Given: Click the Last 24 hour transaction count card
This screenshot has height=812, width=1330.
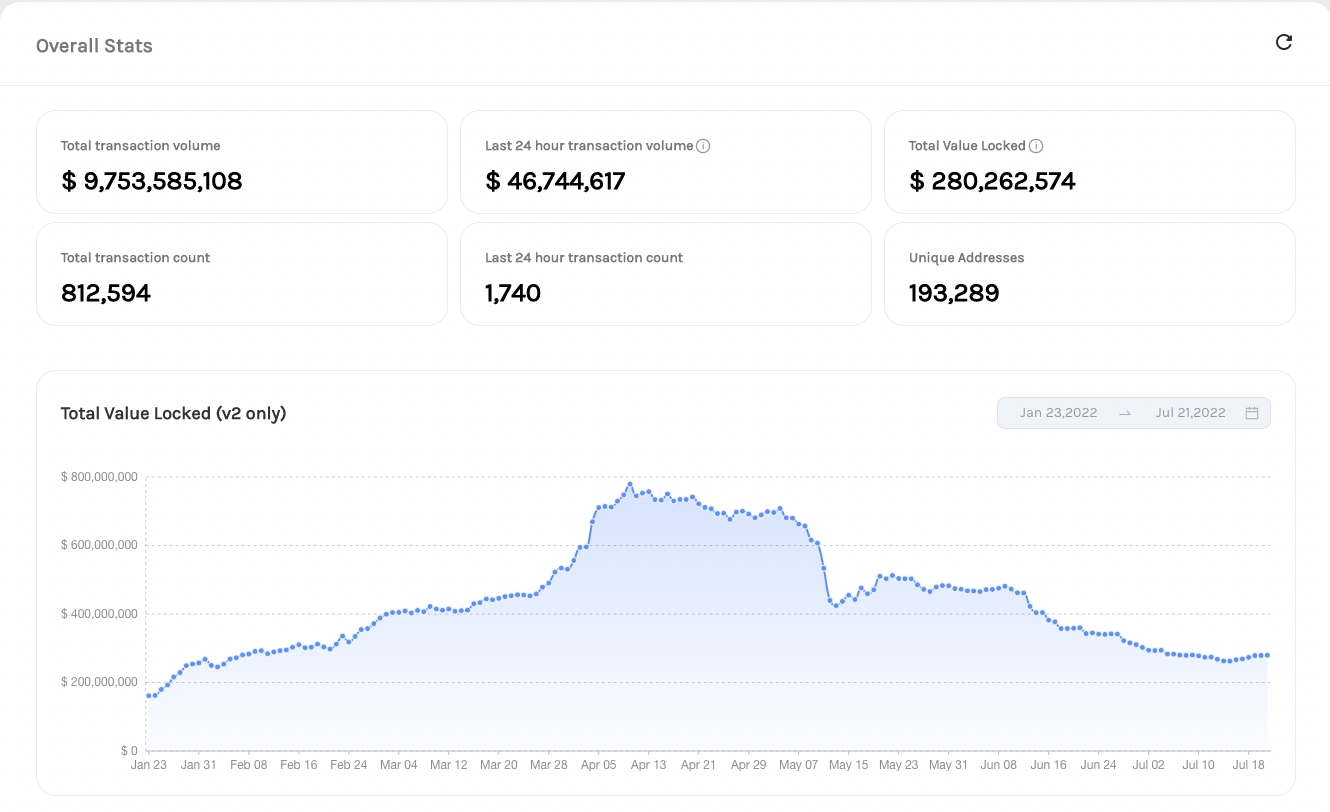Looking at the screenshot, I should [x=665, y=274].
